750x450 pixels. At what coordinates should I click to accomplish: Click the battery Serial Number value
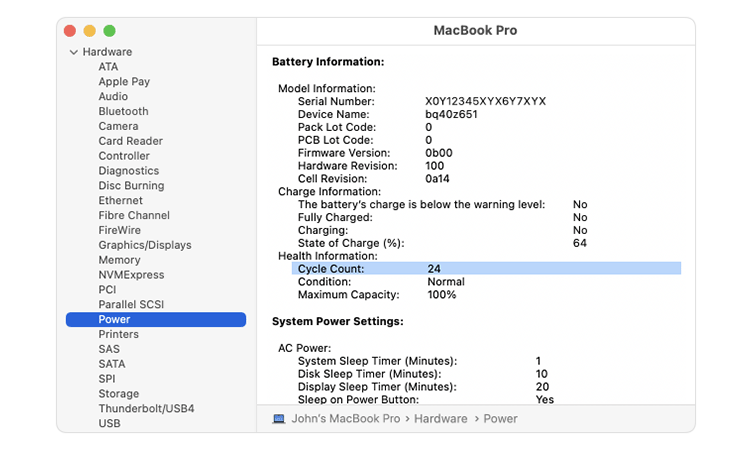pyautogui.click(x=485, y=101)
